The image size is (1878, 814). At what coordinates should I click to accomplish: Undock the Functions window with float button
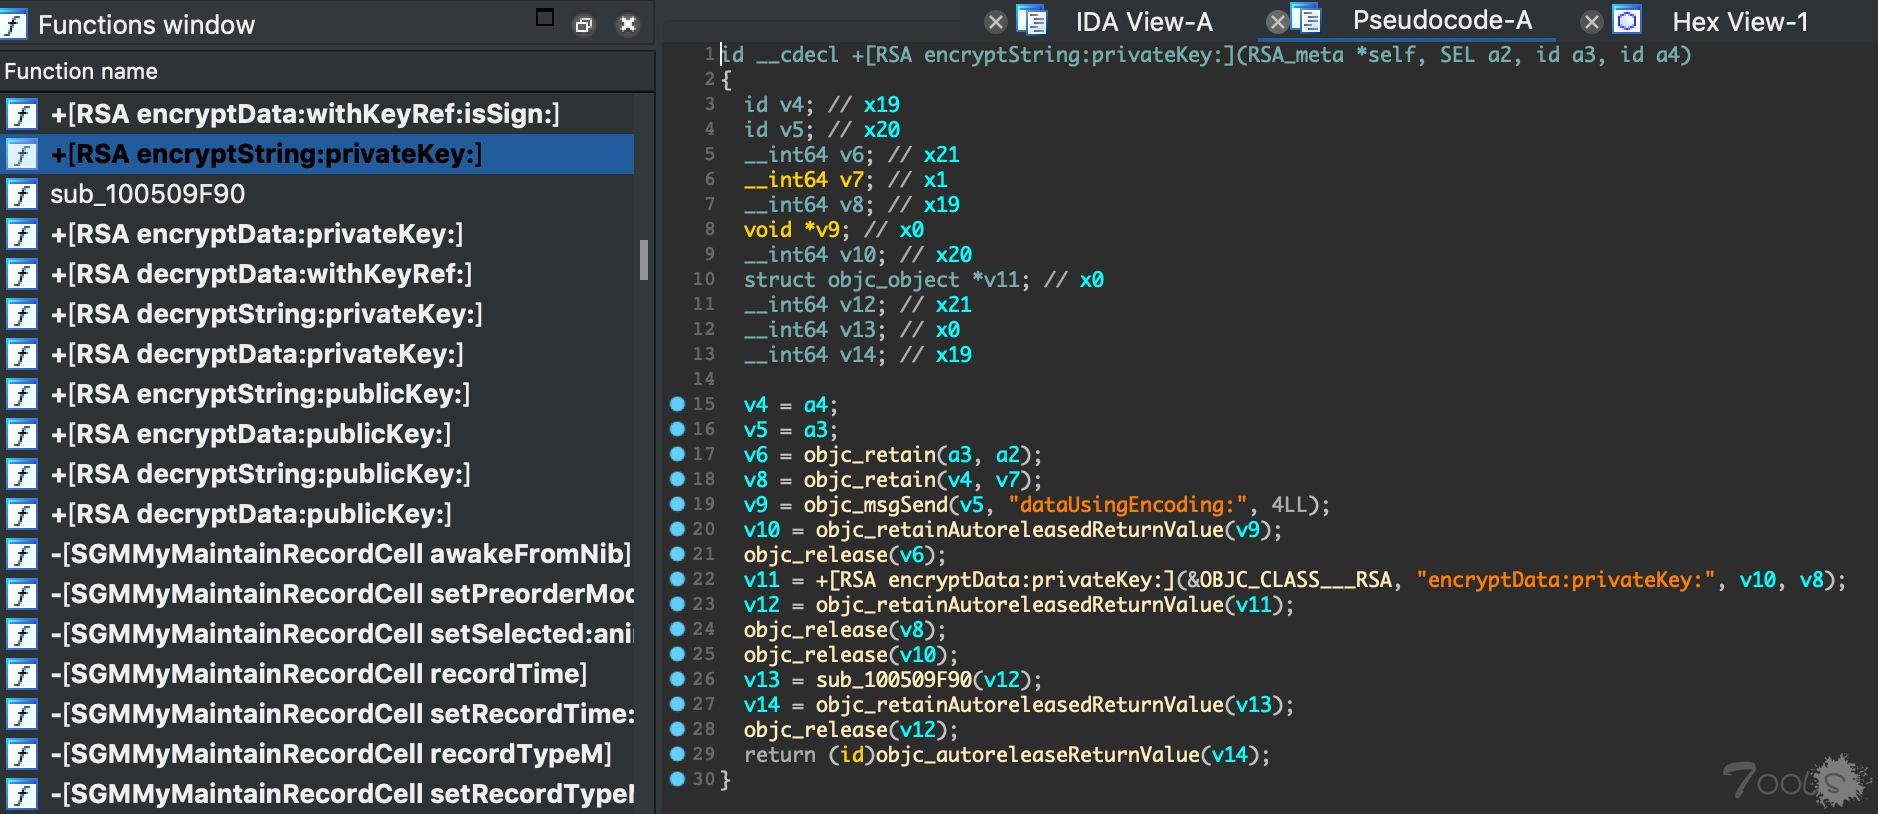coord(584,25)
